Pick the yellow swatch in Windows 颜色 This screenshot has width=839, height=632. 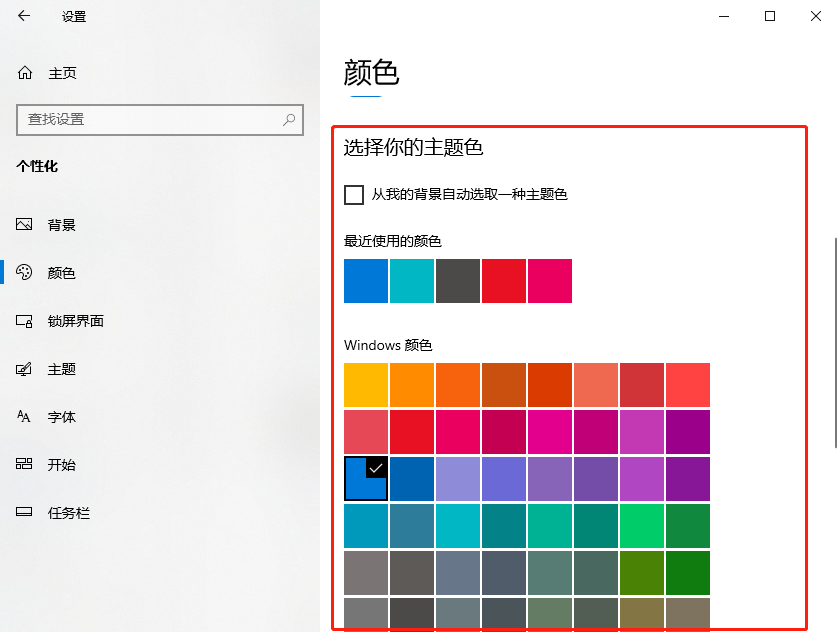pos(365,385)
